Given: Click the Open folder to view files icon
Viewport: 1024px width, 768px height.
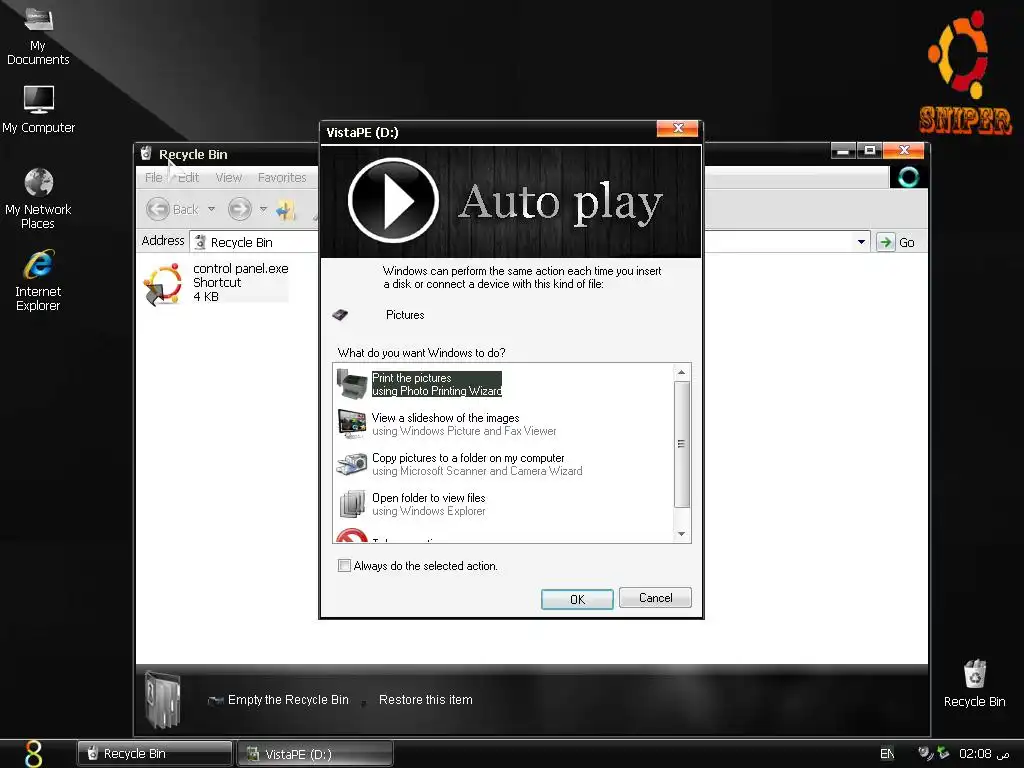Looking at the screenshot, I should 352,504.
